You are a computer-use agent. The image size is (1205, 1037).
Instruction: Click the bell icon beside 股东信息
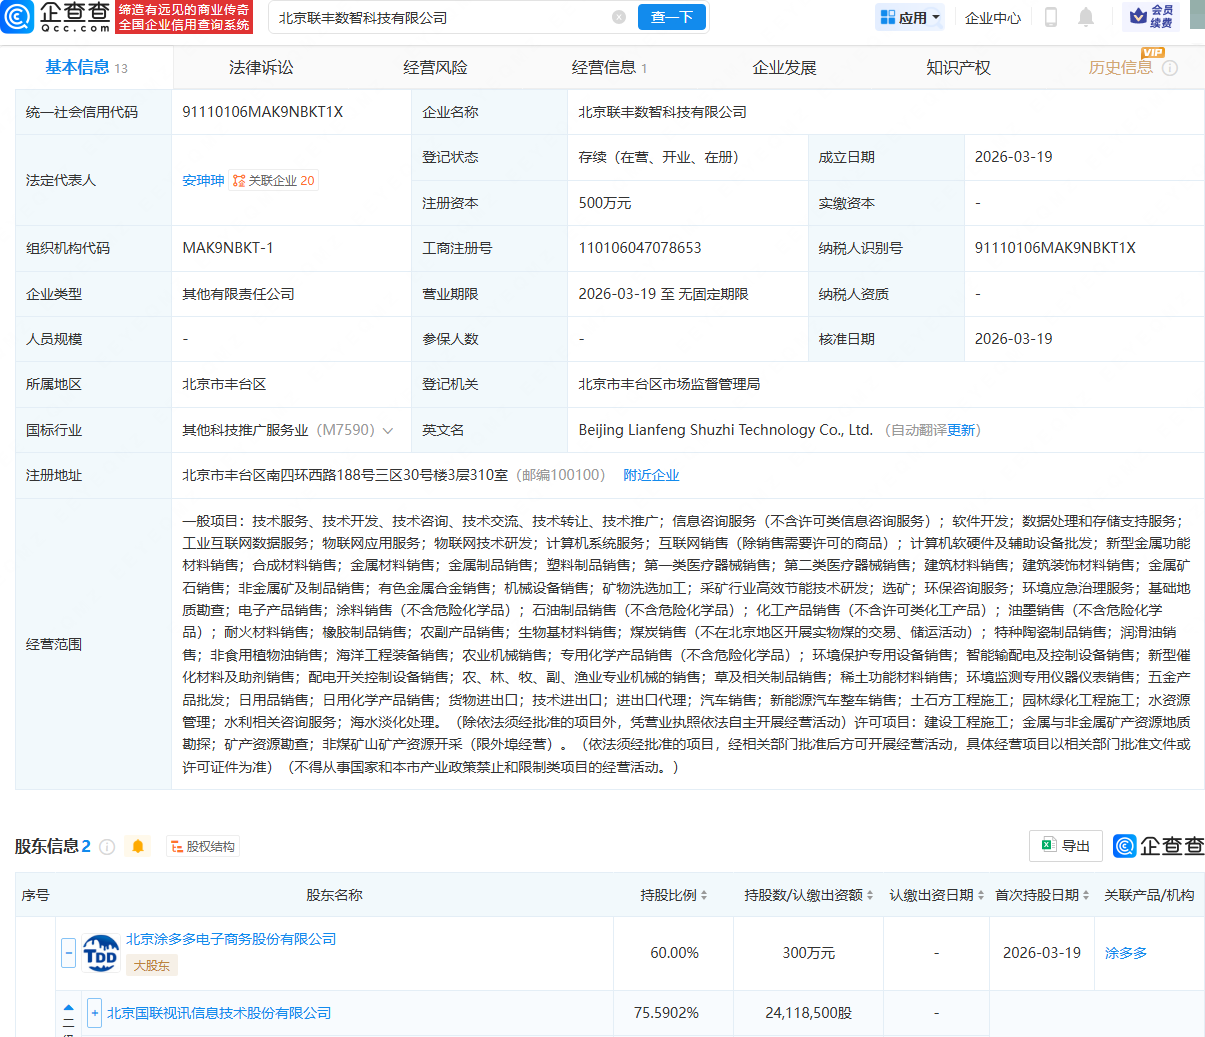(138, 845)
